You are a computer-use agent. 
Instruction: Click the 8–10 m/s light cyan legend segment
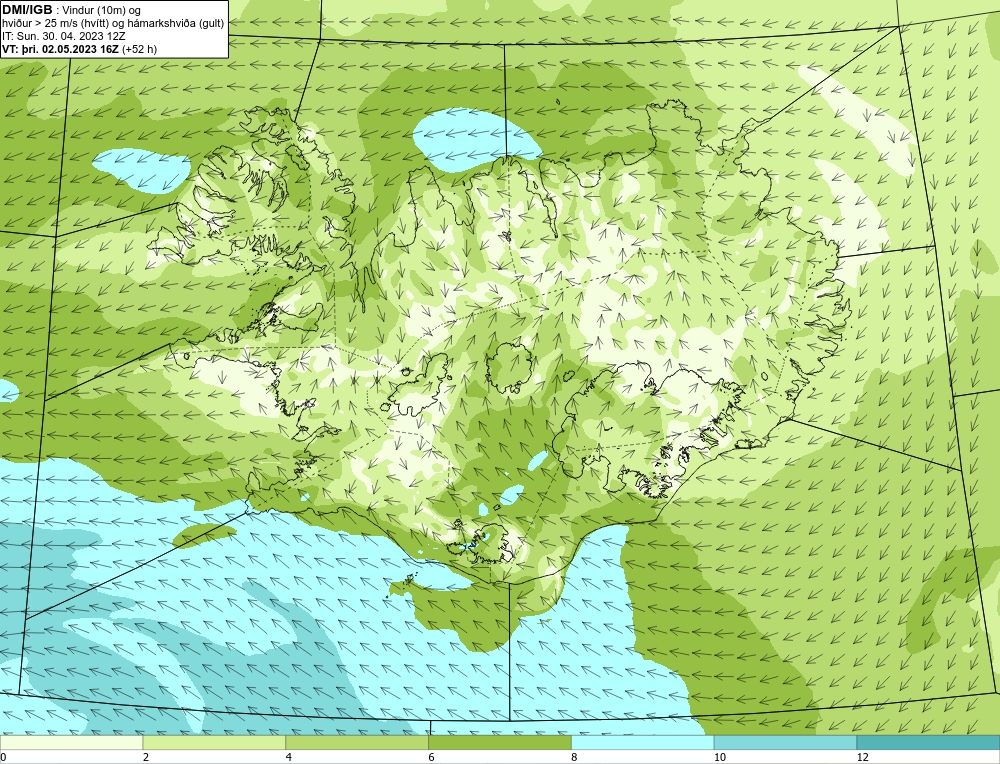coord(643,743)
